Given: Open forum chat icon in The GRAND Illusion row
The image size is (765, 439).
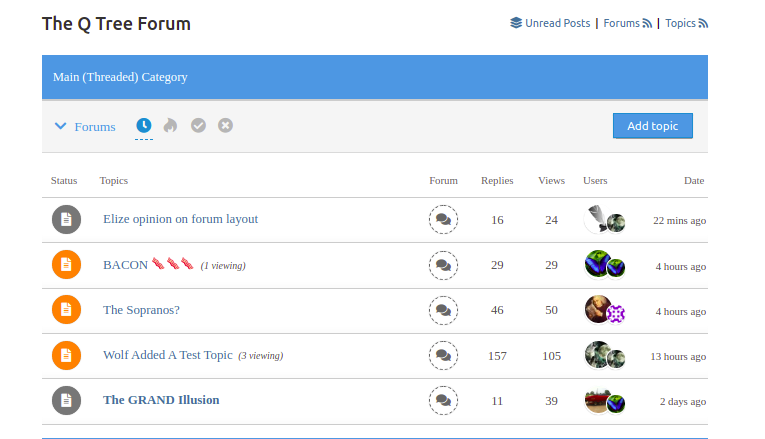Looking at the screenshot, I should click(443, 400).
